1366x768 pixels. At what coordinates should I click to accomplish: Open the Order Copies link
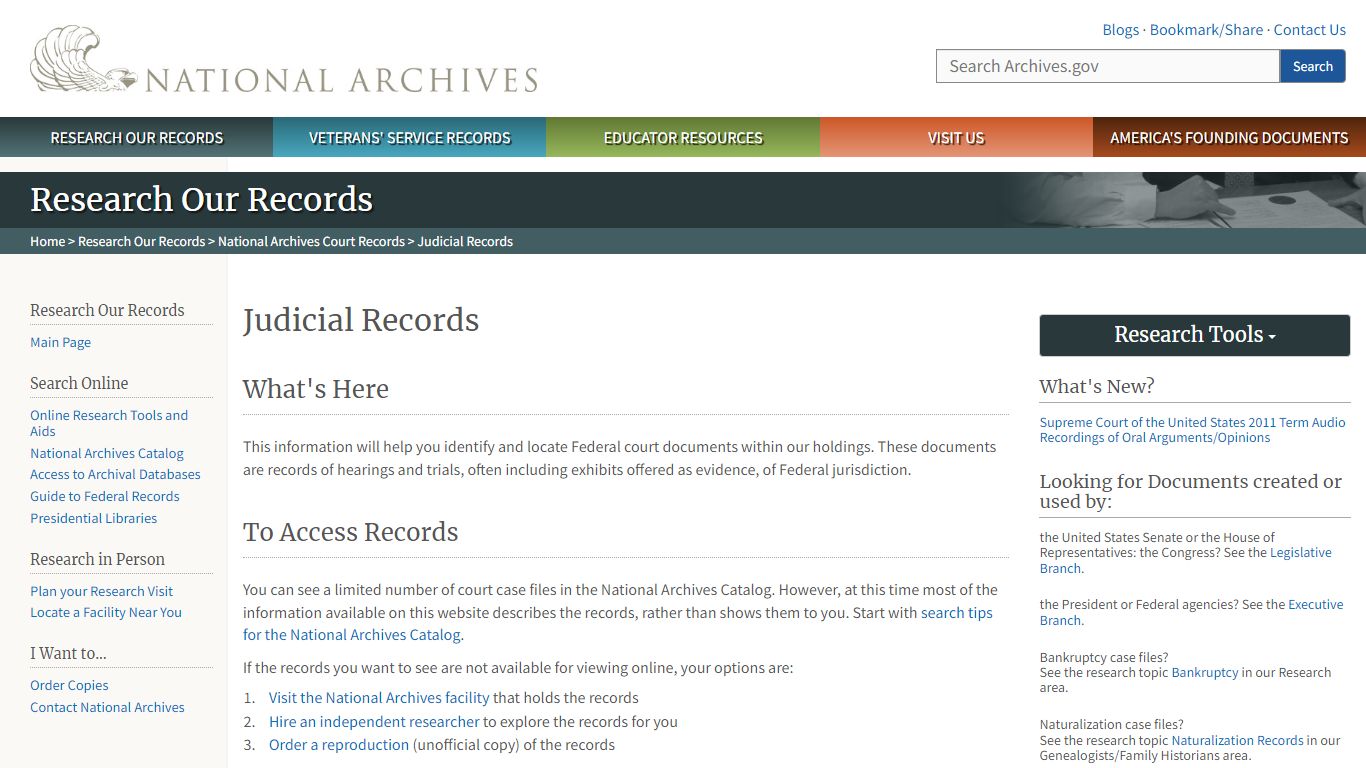69,685
